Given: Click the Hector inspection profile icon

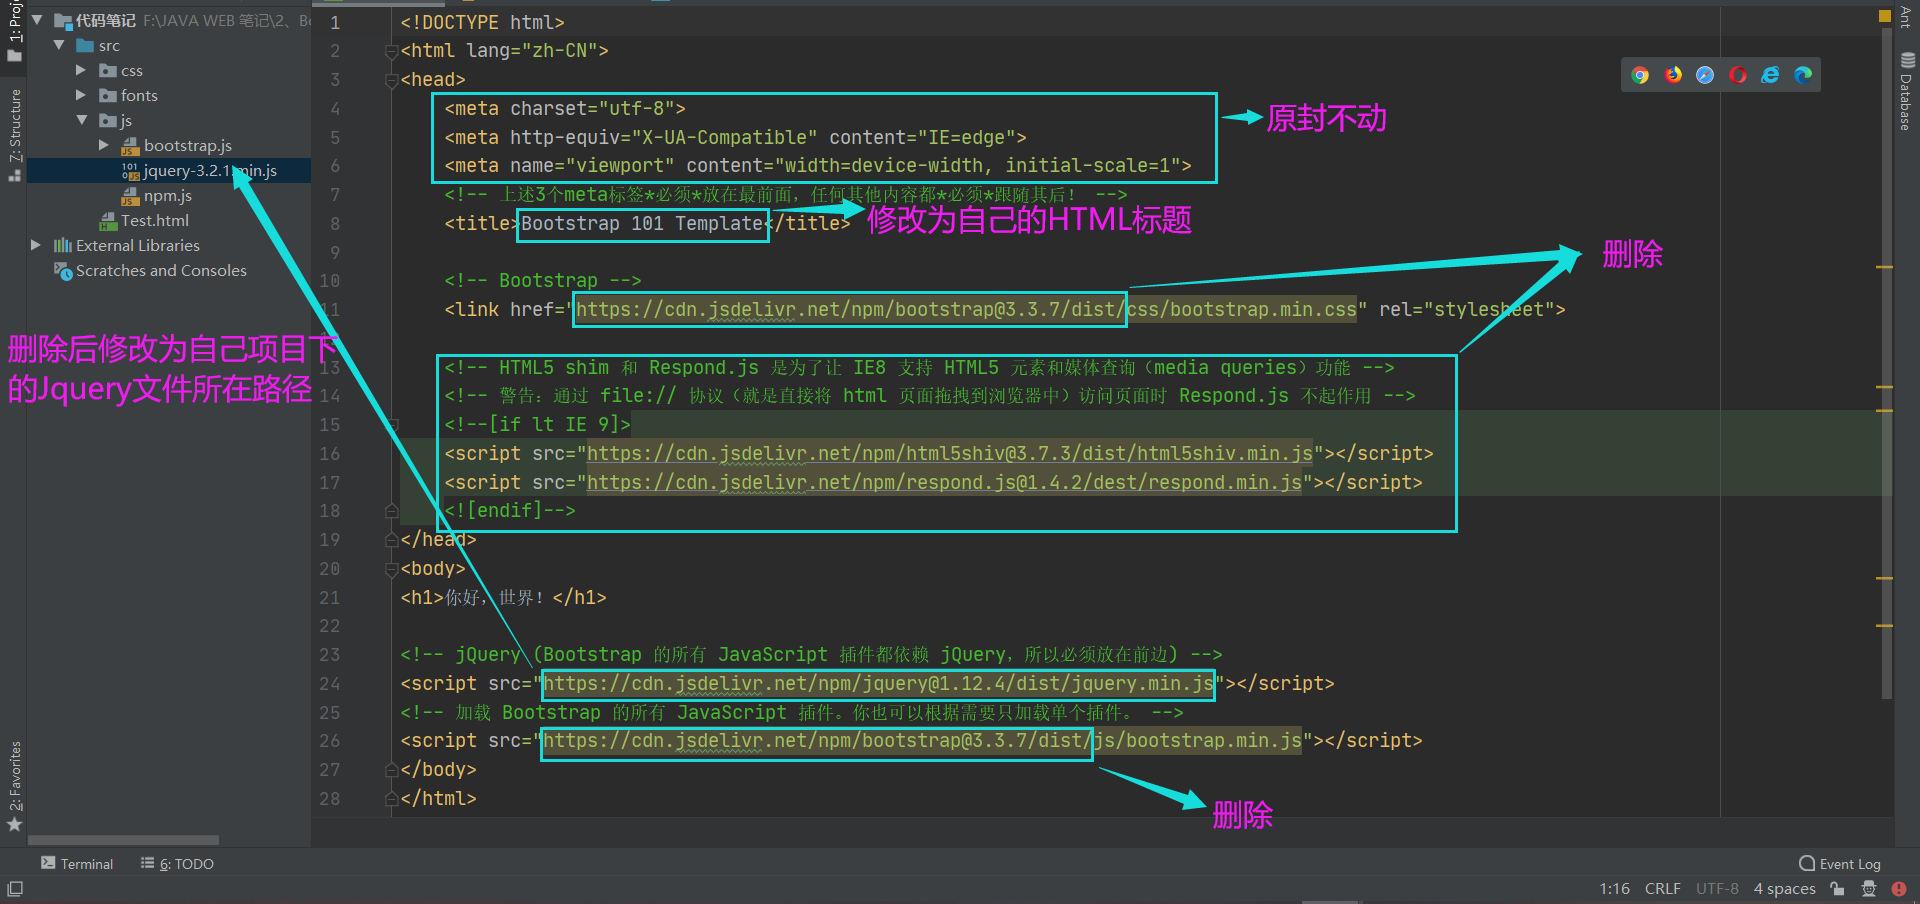Looking at the screenshot, I should coord(1868,889).
